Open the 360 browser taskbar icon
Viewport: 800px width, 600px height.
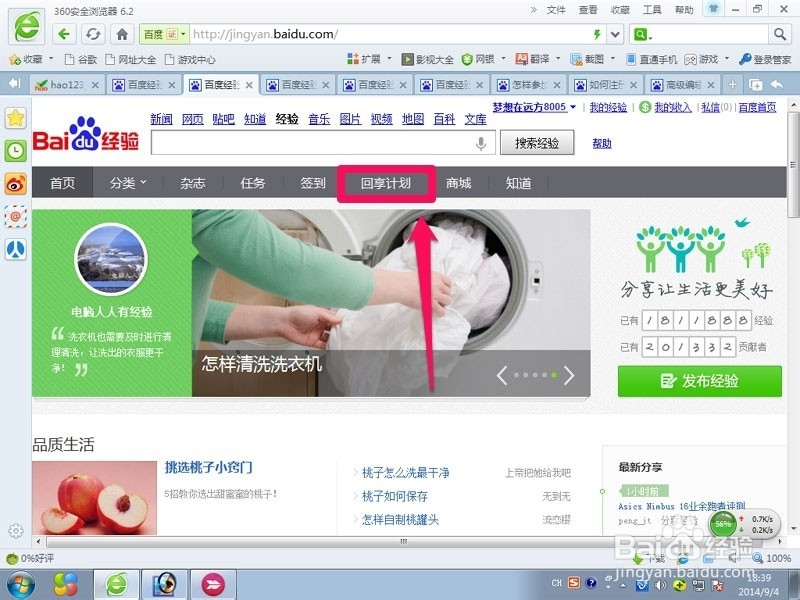pos(116,585)
